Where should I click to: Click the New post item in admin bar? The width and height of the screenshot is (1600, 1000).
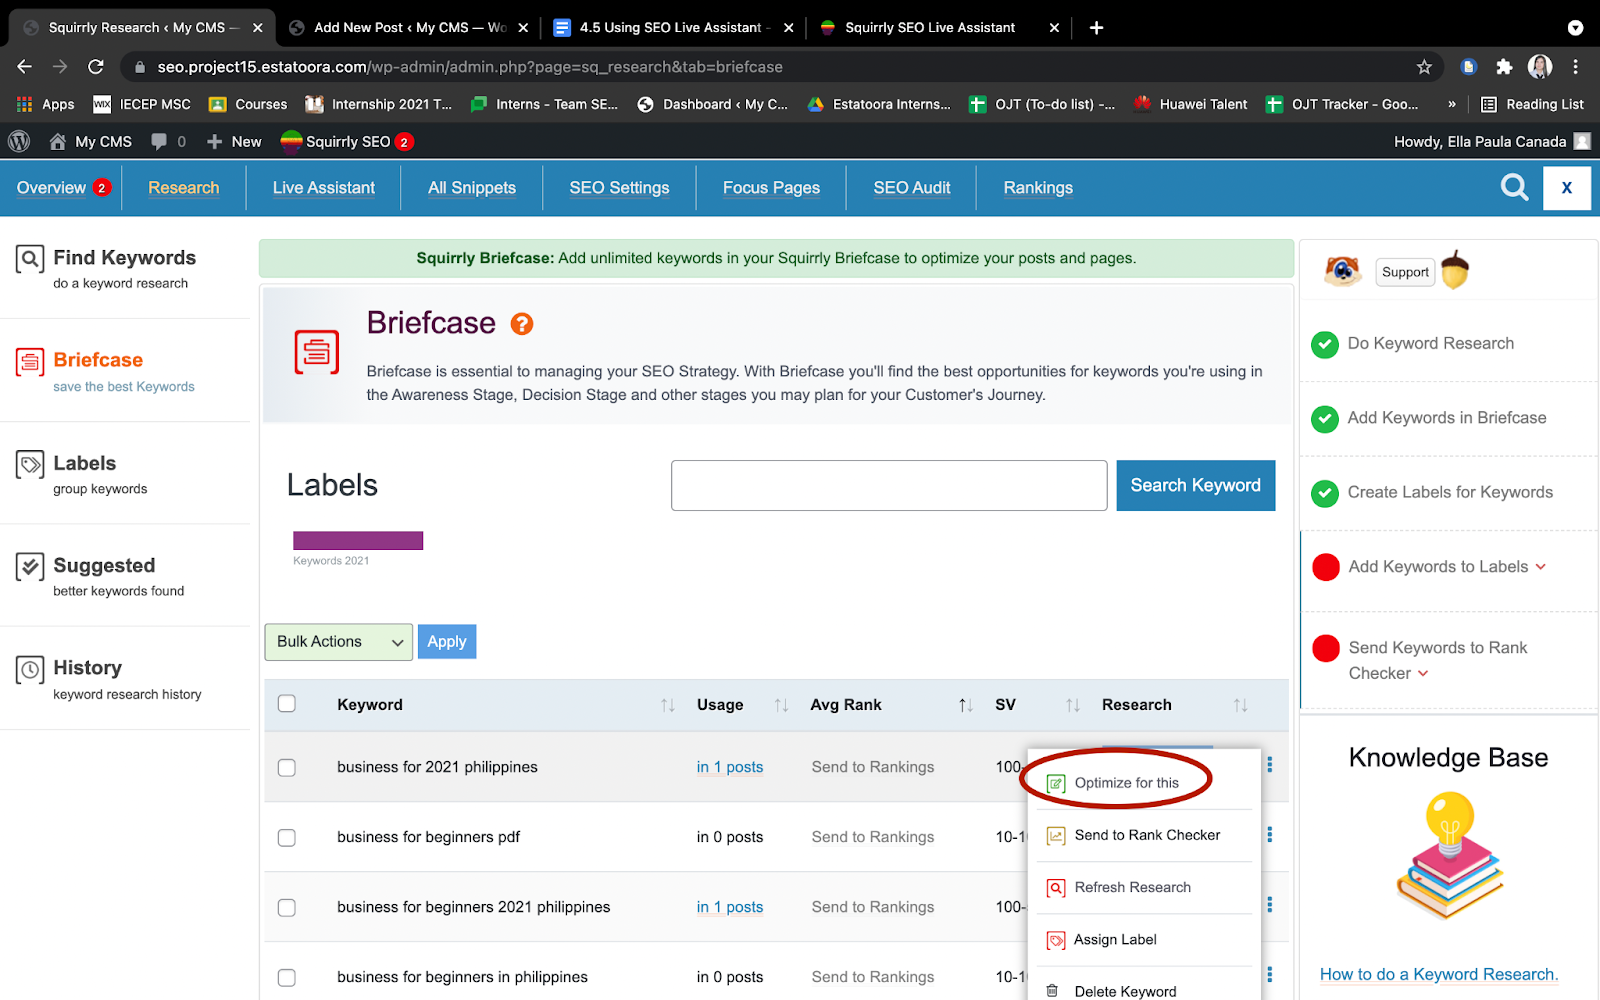click(x=234, y=142)
